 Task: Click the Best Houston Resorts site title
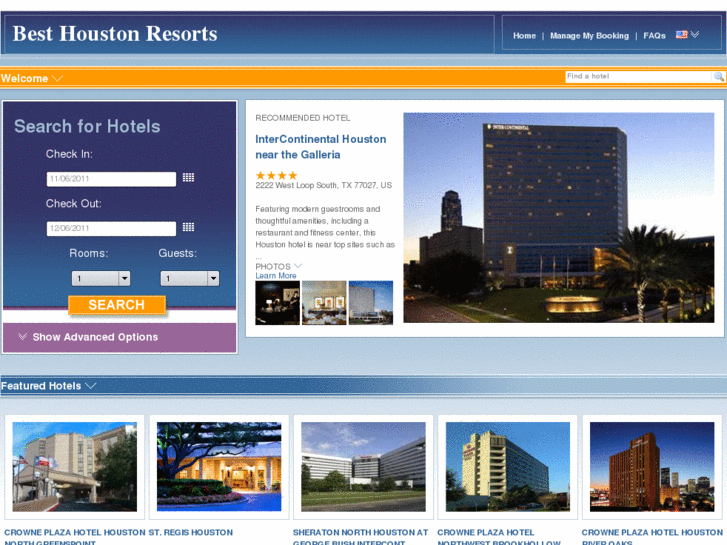pos(115,34)
